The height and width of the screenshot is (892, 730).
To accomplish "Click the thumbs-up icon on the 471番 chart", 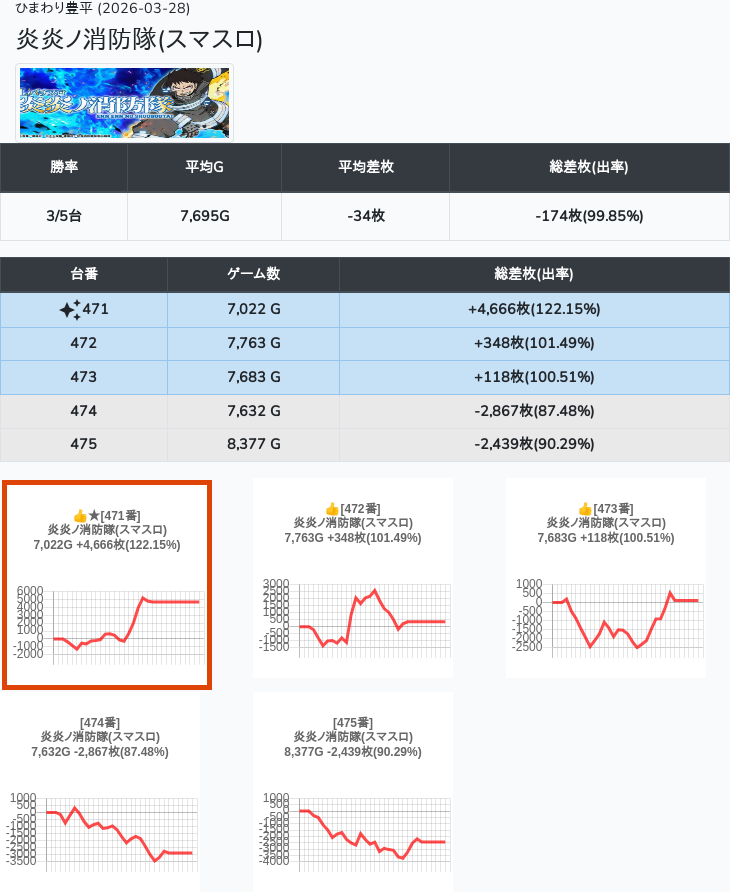I will [80, 515].
